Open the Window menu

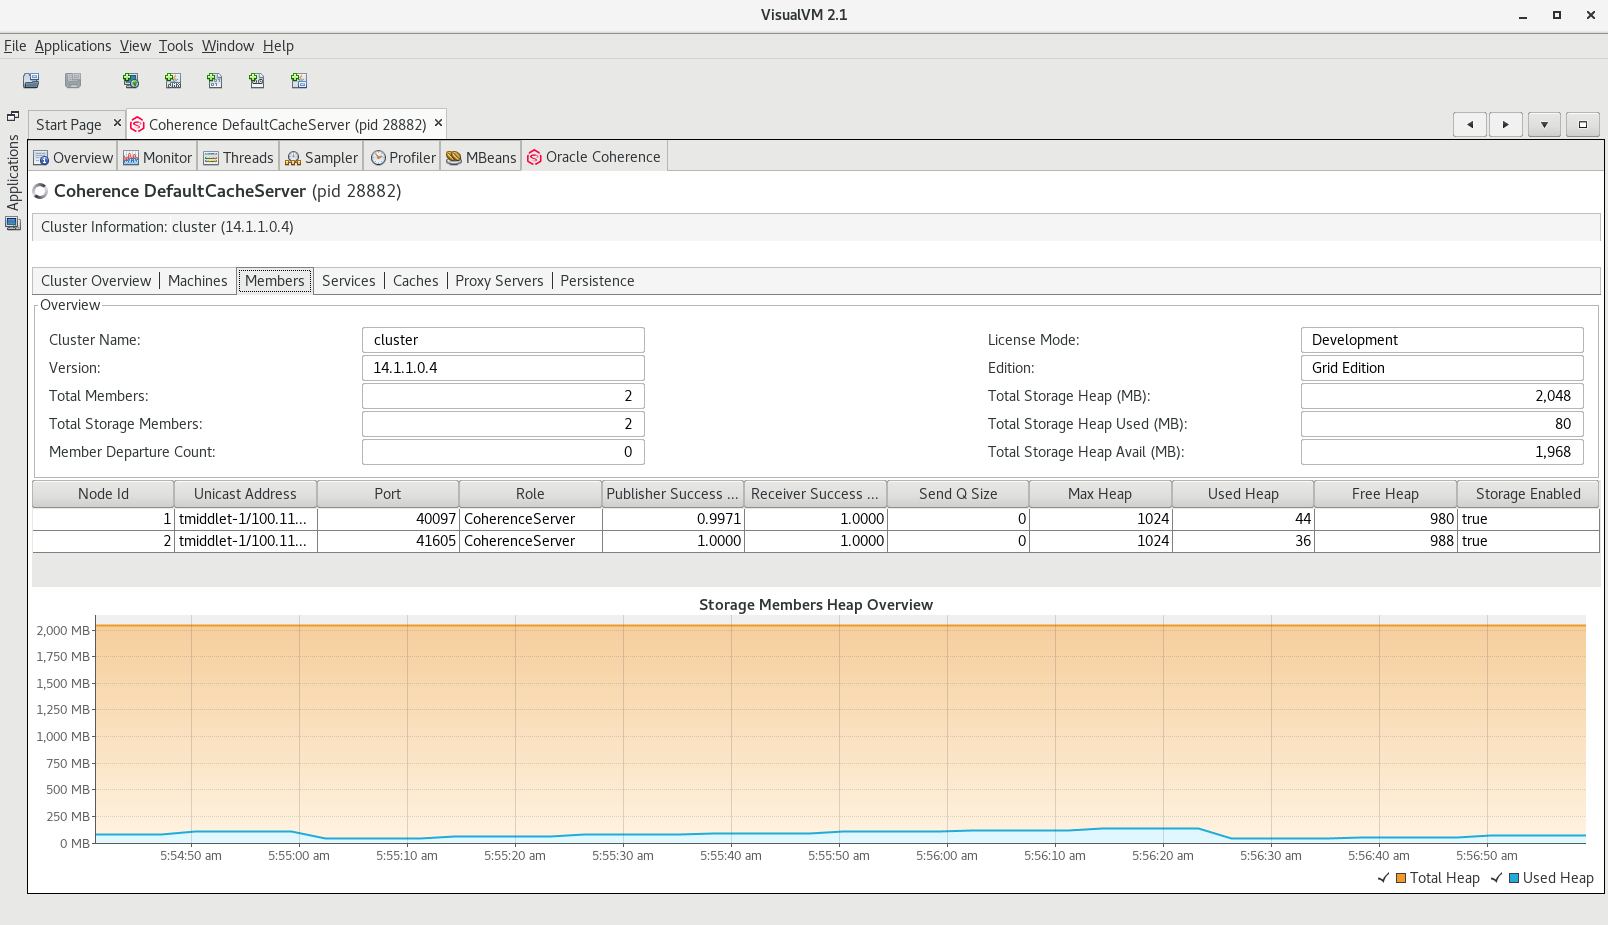point(228,46)
